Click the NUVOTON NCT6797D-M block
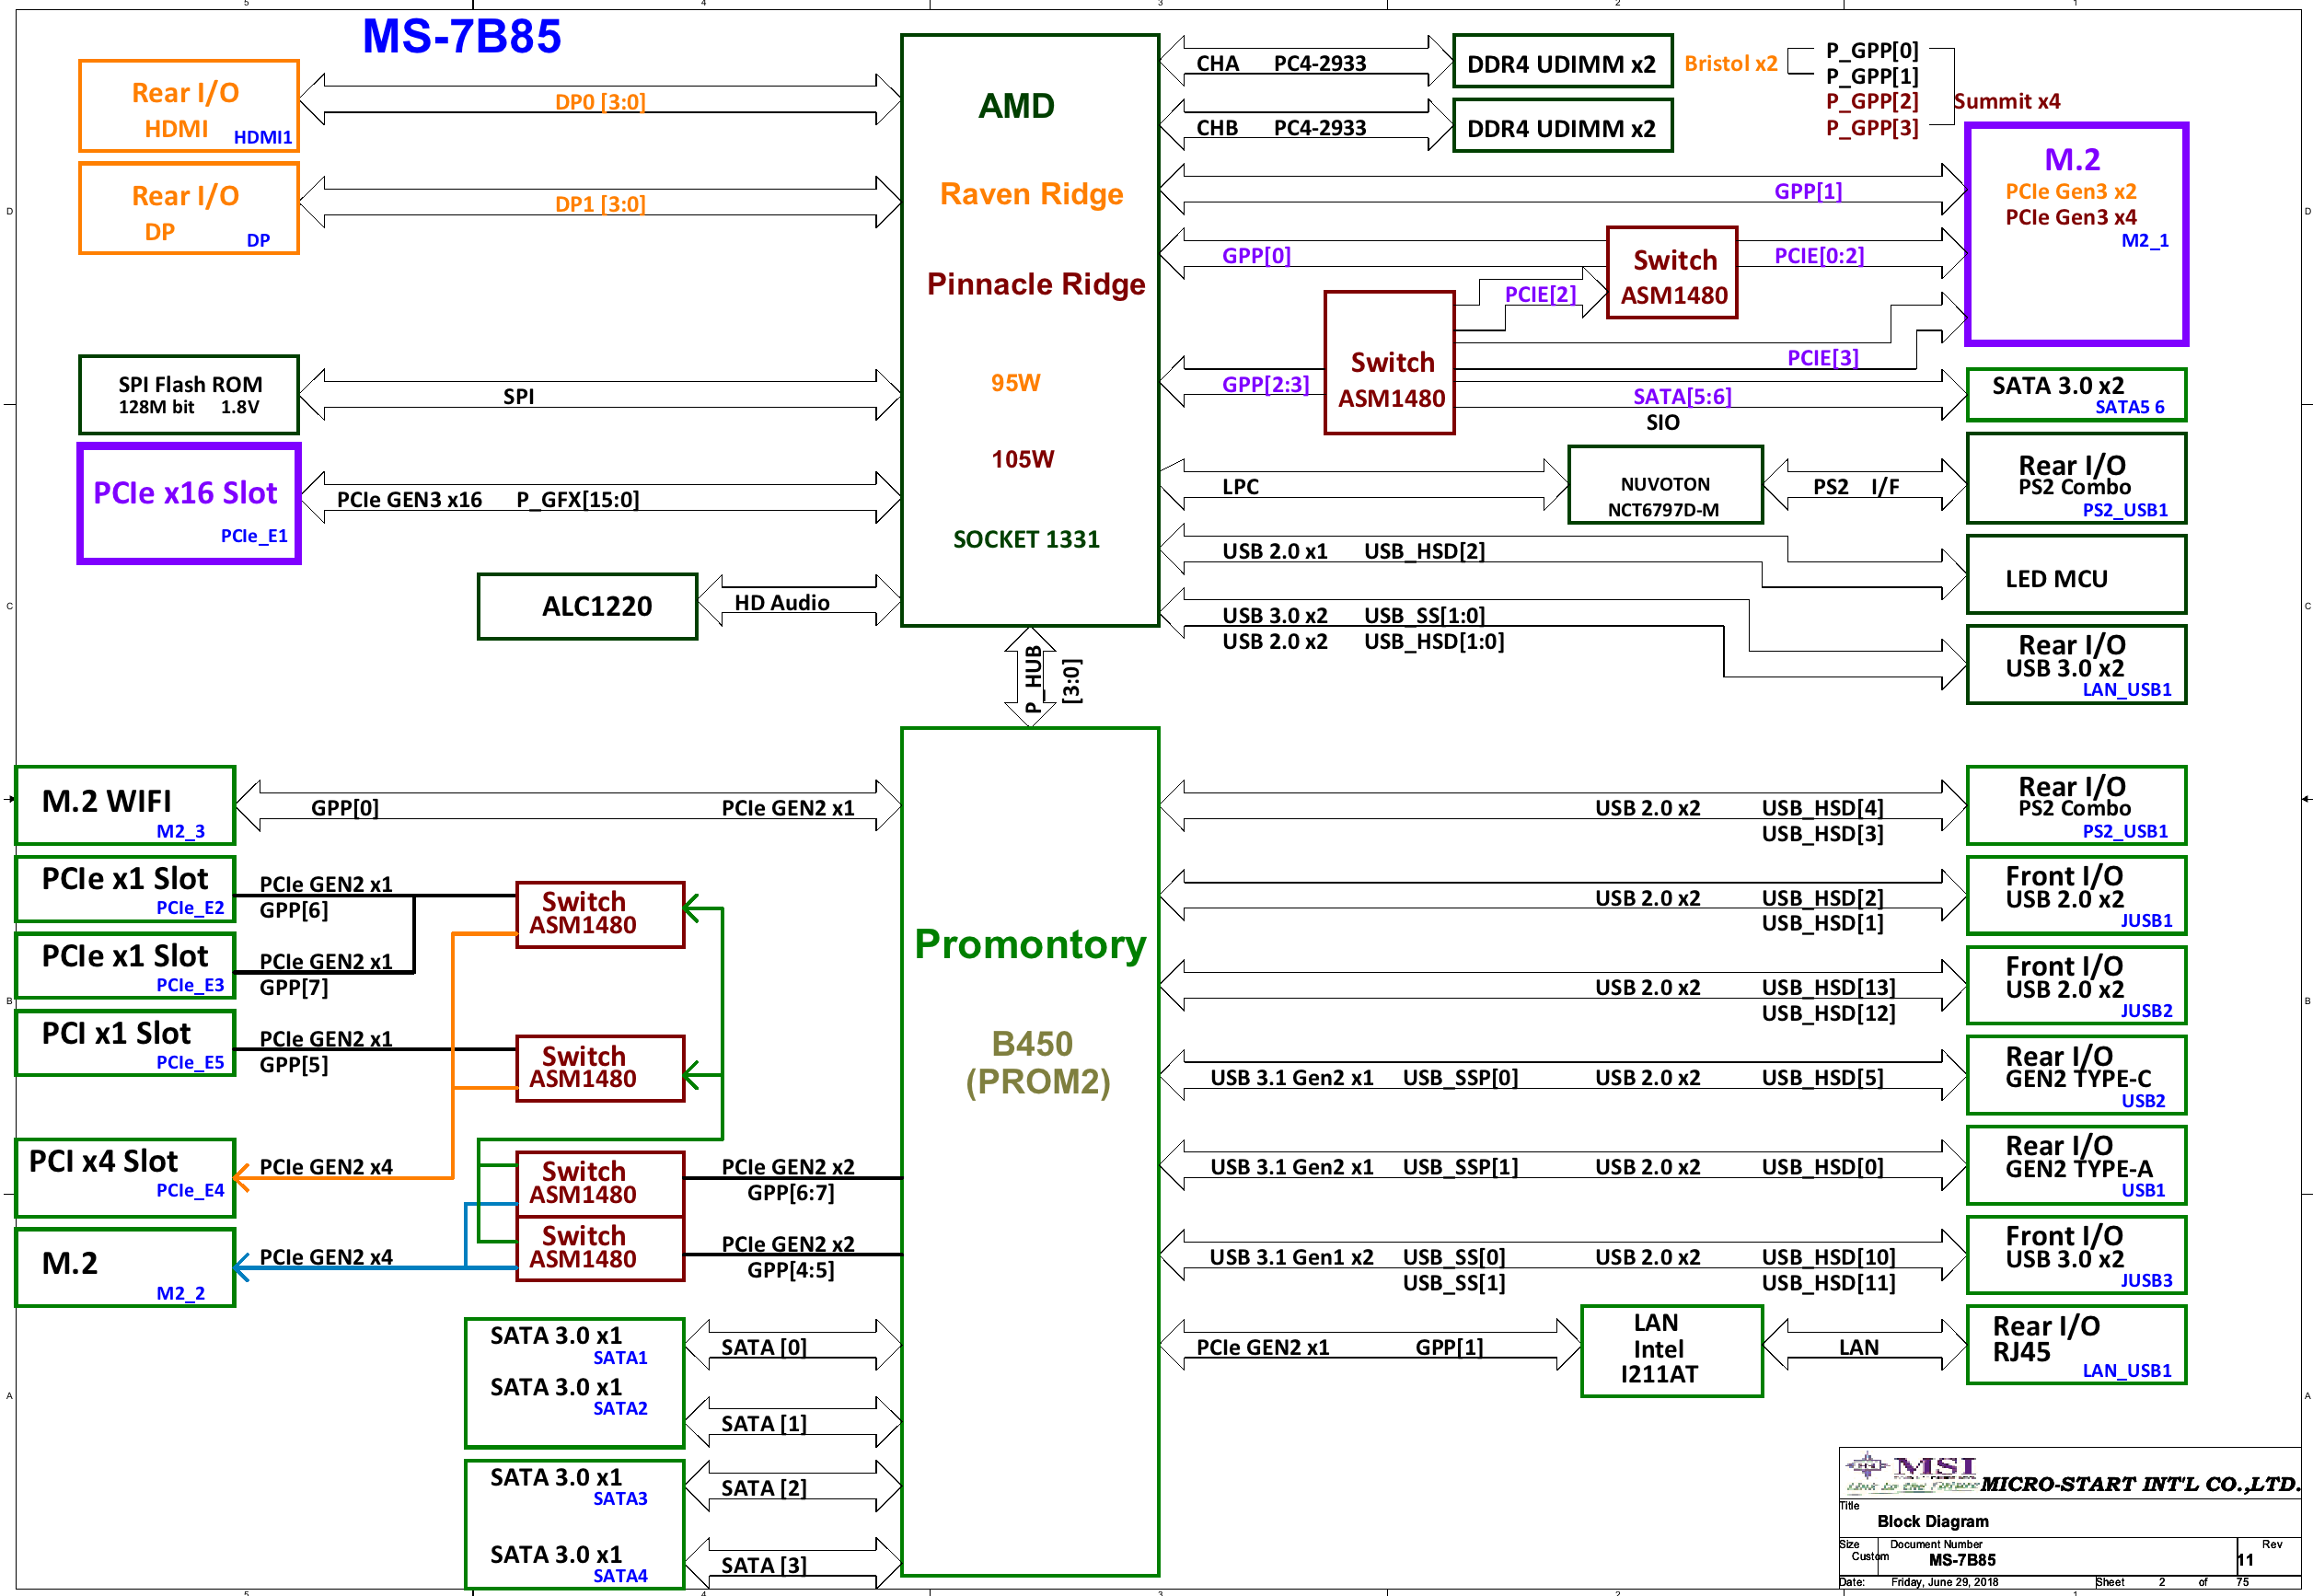This screenshot has height=1596, width=2313. coord(1665,485)
